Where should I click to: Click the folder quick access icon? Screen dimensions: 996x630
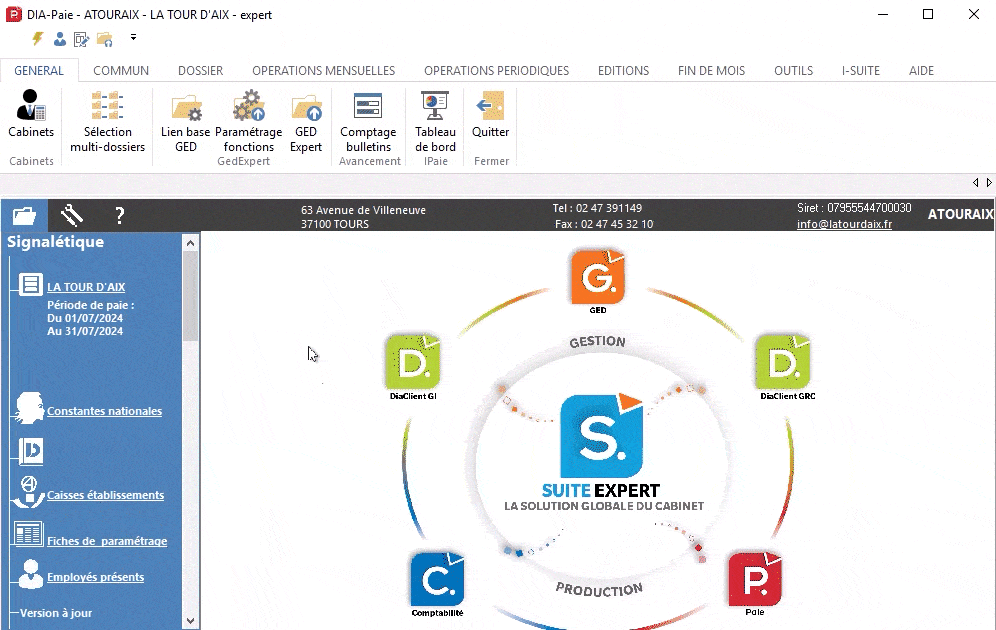(x=105, y=39)
